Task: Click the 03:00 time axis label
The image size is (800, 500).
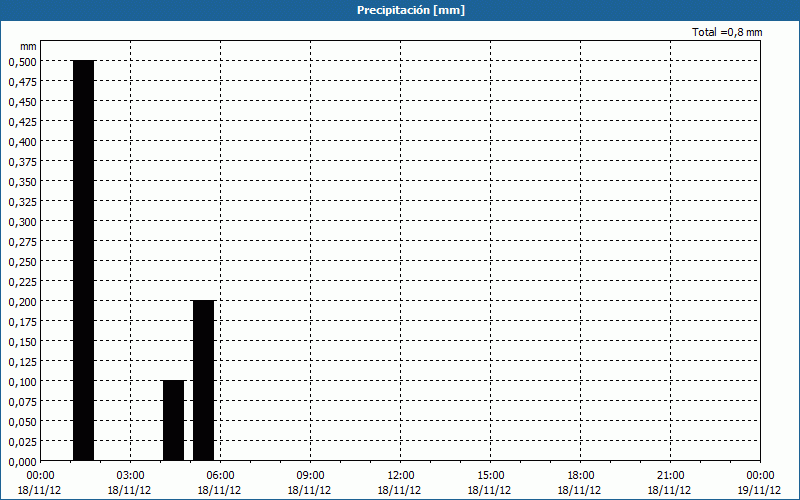Action: pos(131,476)
